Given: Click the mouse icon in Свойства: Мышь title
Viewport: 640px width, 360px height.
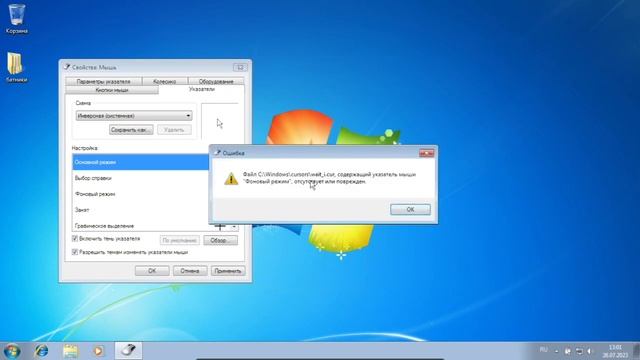Looking at the screenshot, I should (67, 67).
